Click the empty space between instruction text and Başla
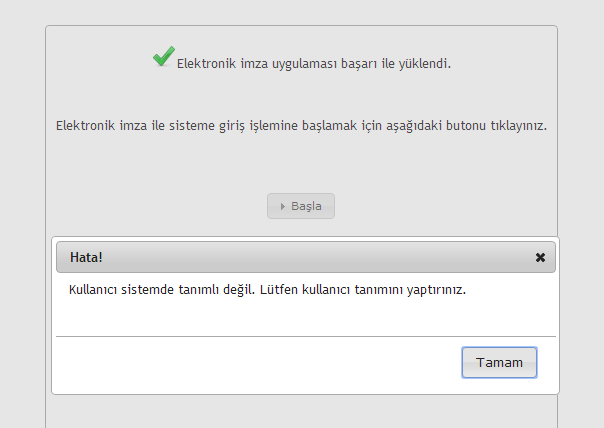This screenshot has width=604, height=428. tap(301, 165)
